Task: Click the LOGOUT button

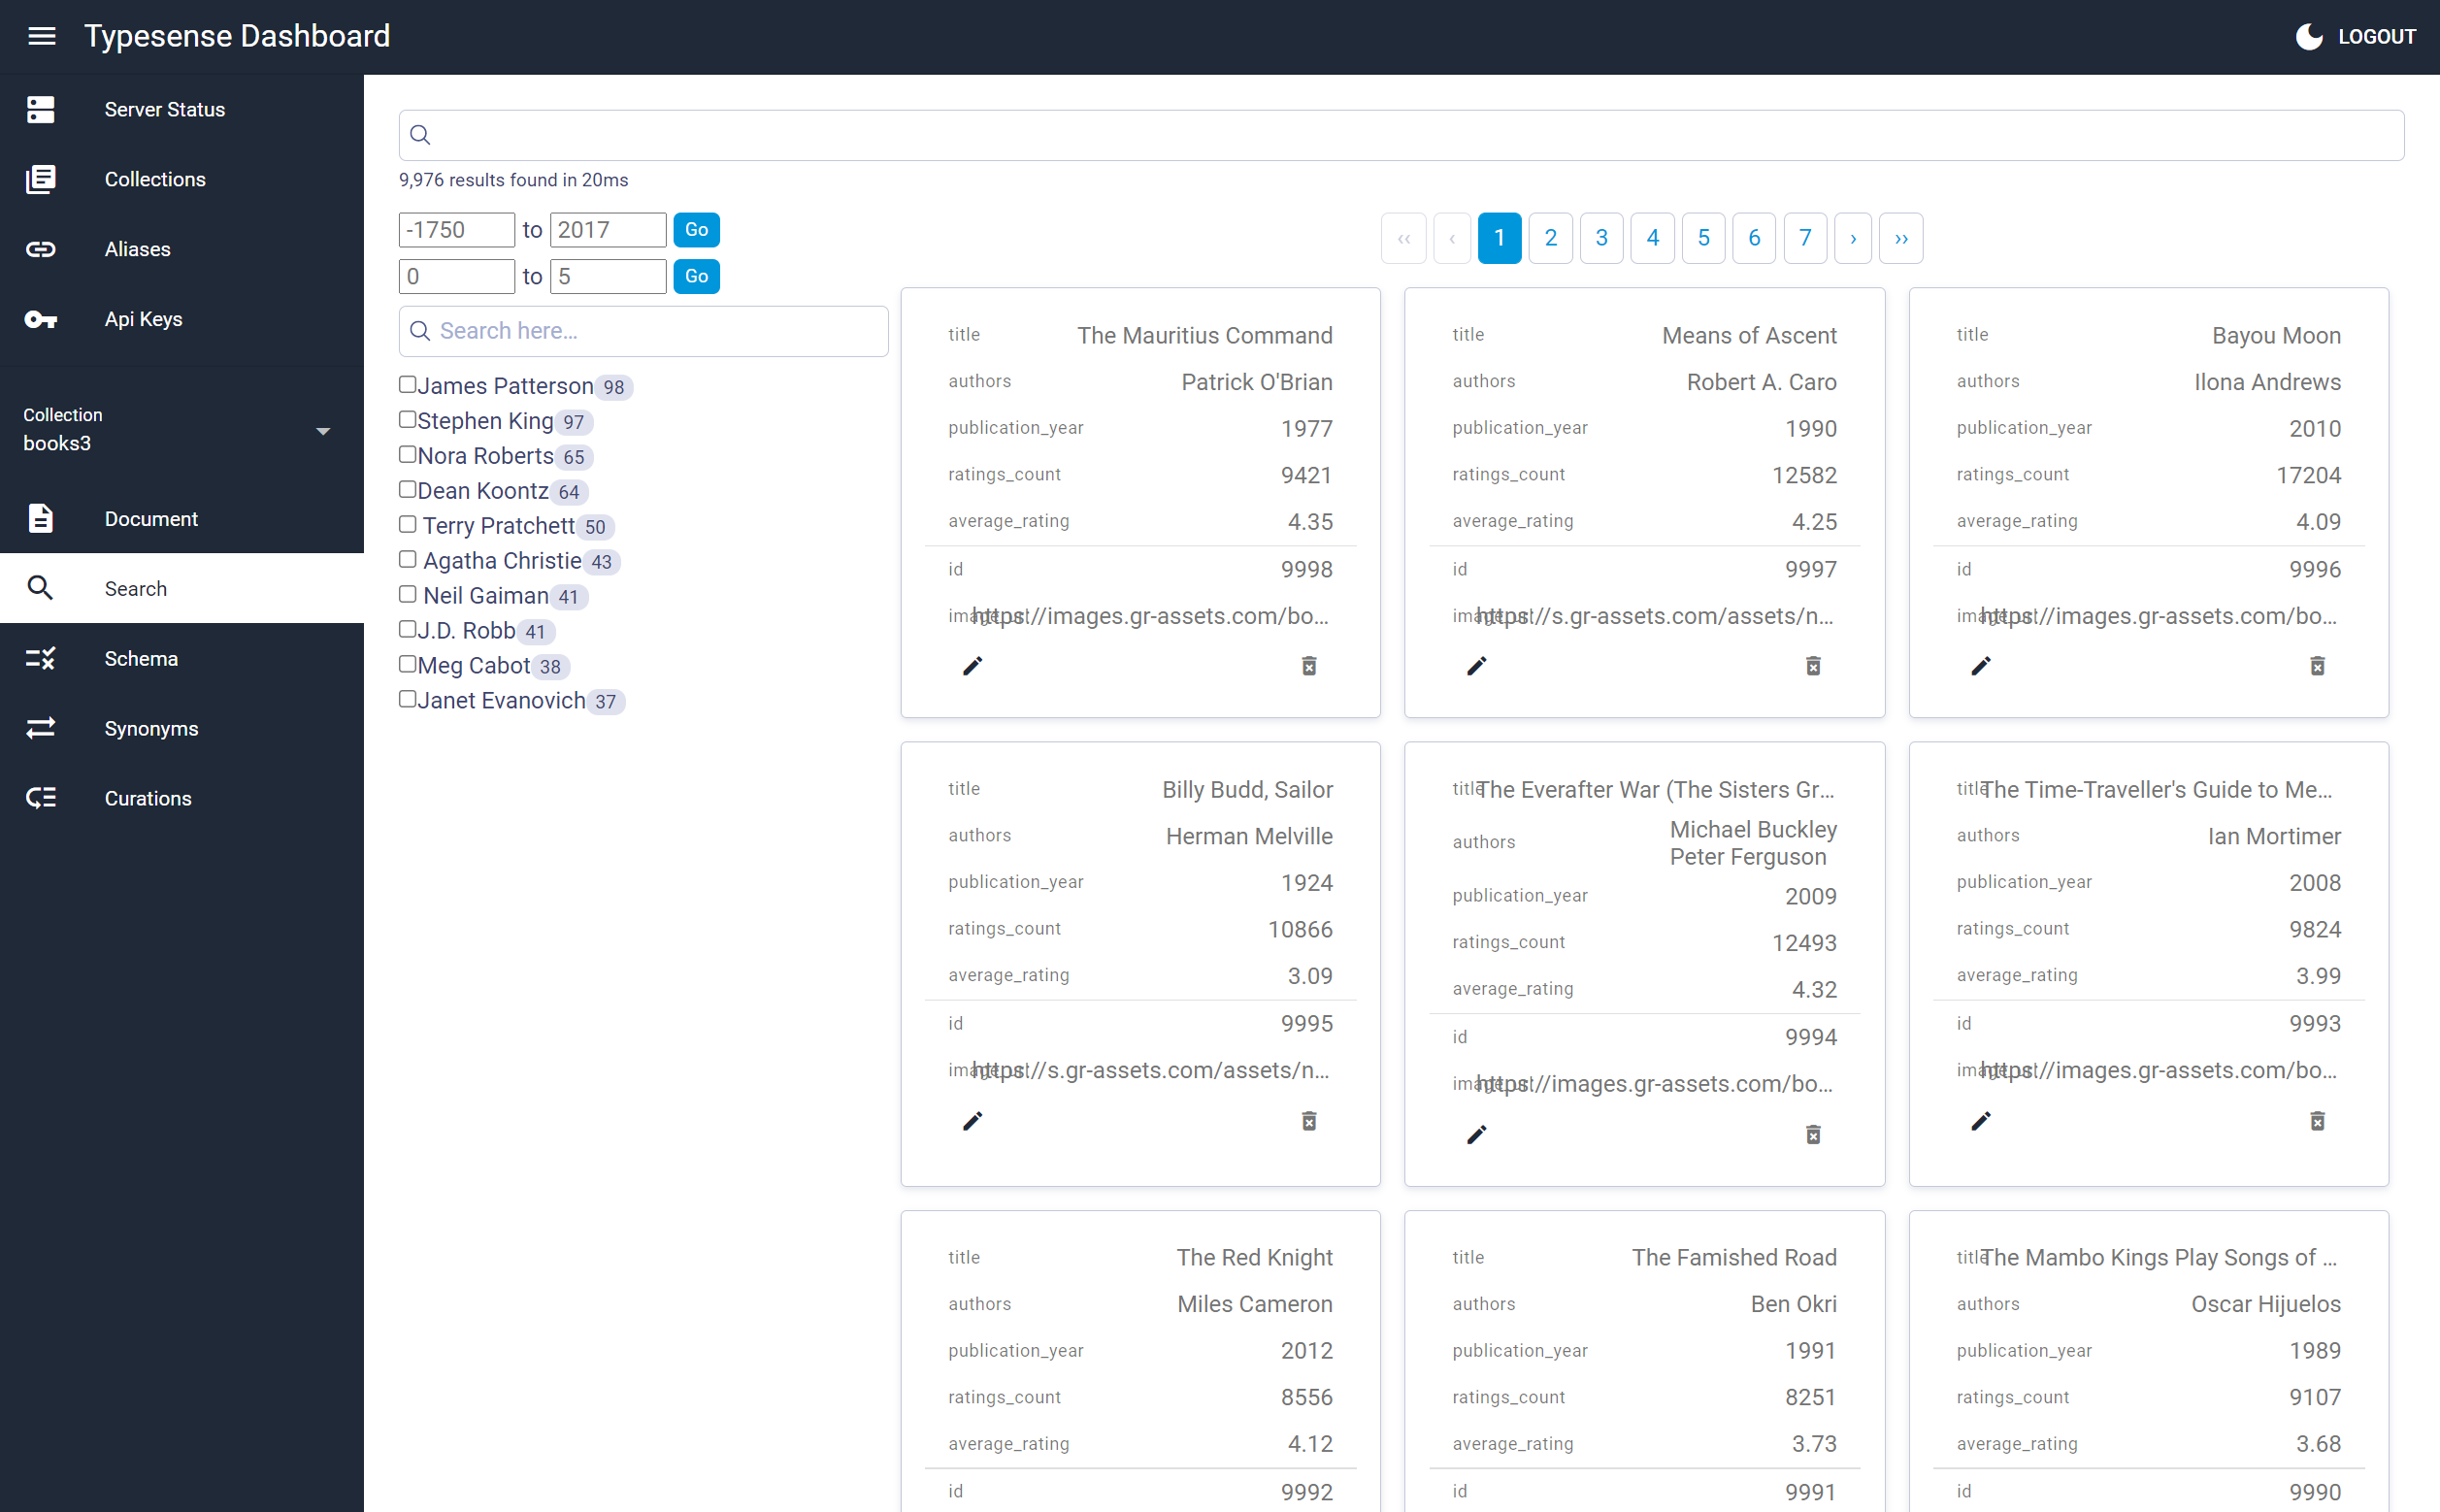Action: (x=2375, y=37)
